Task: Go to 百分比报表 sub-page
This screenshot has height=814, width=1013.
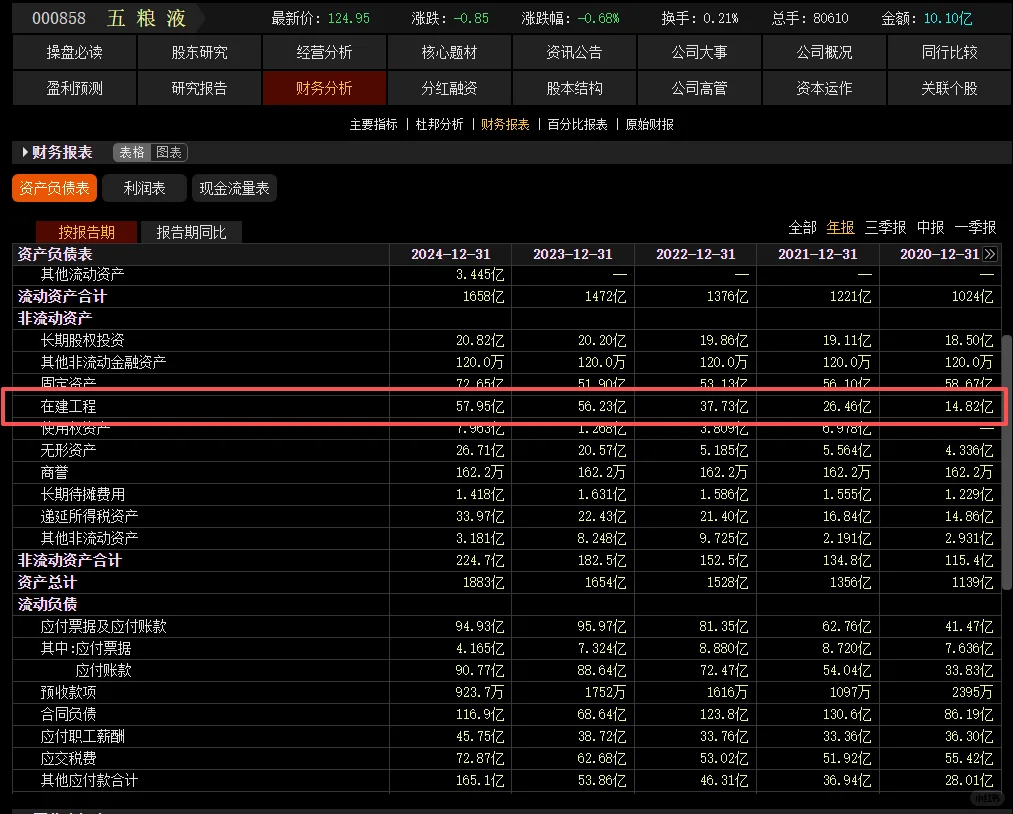Action: tap(578, 124)
